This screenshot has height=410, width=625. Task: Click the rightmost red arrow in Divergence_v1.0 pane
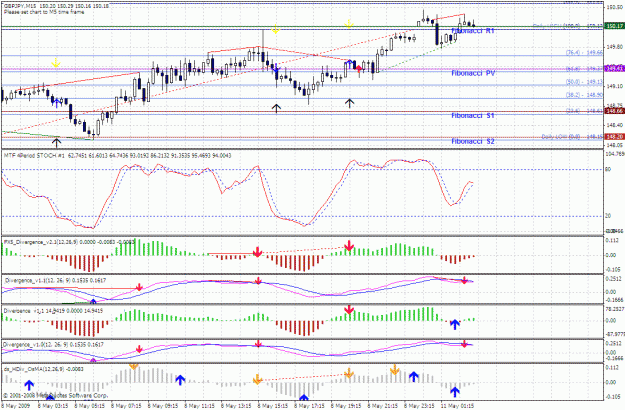tap(464, 344)
